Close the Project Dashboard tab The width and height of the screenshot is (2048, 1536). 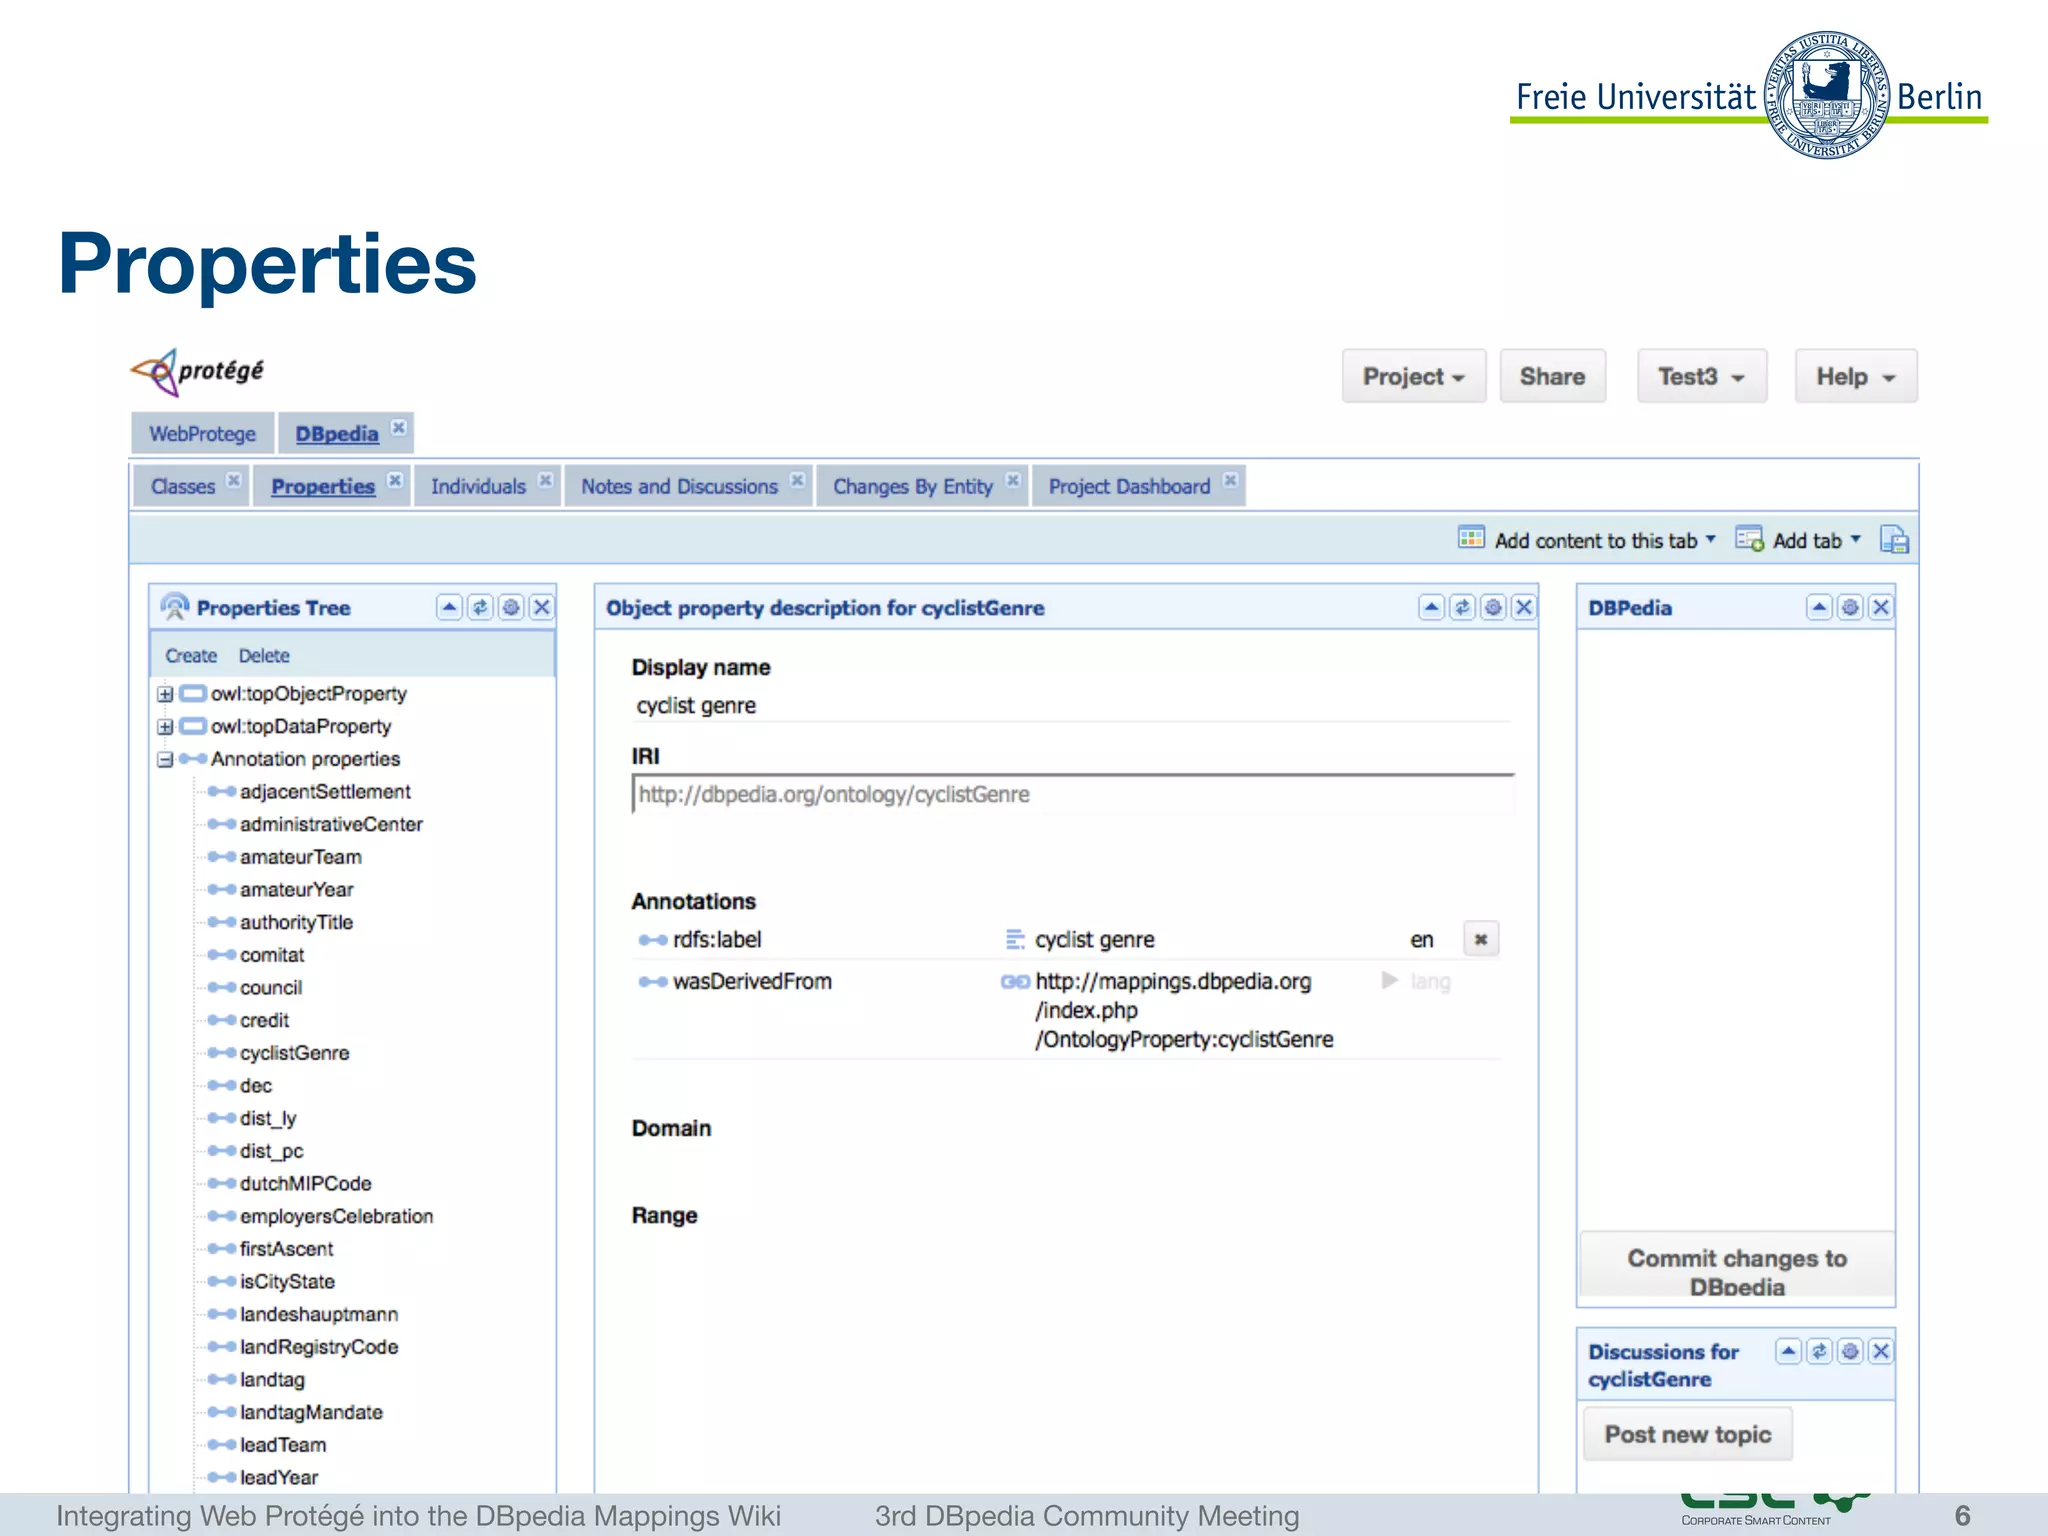point(1231,480)
